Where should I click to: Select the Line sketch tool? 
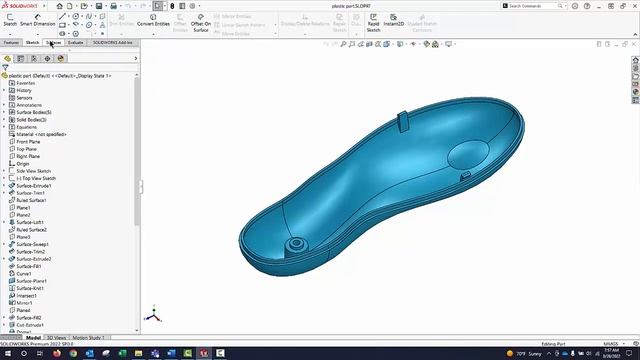pyautogui.click(x=62, y=16)
